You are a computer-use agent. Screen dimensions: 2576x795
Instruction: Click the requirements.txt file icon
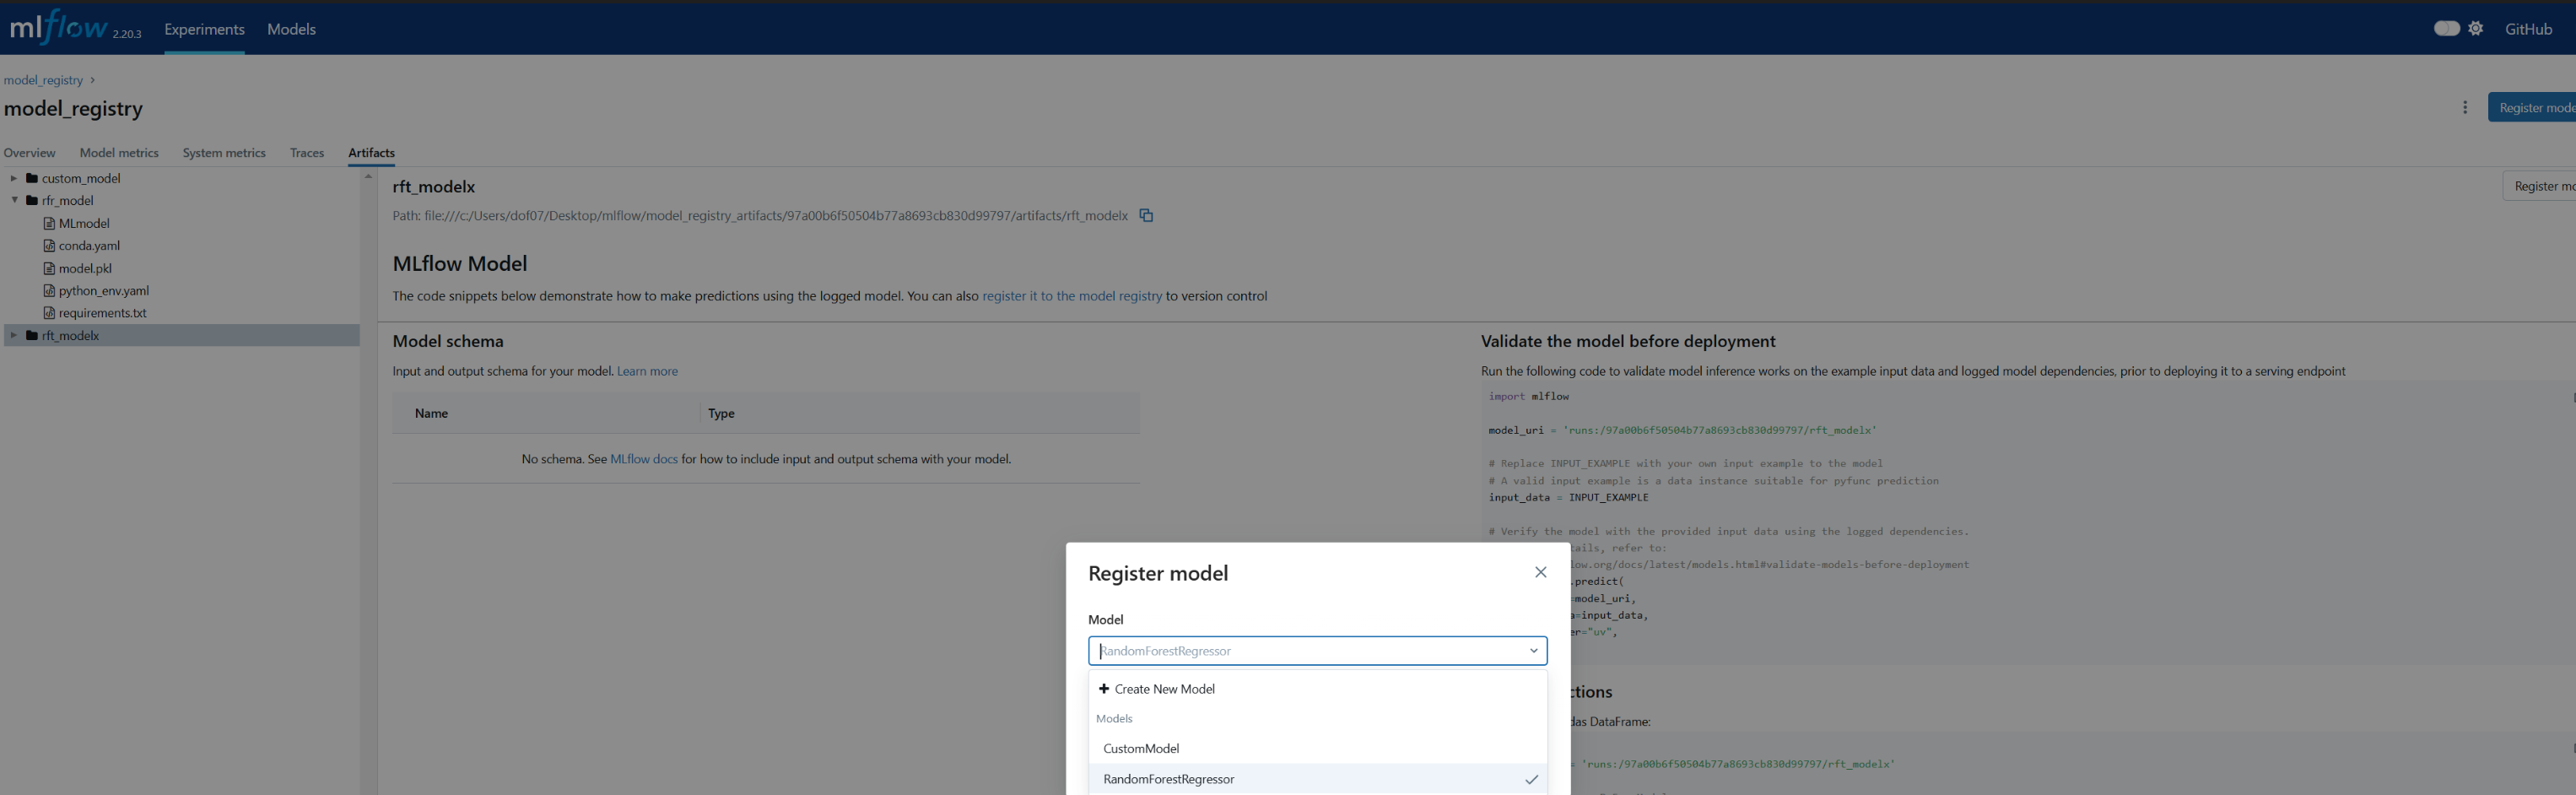tap(49, 313)
